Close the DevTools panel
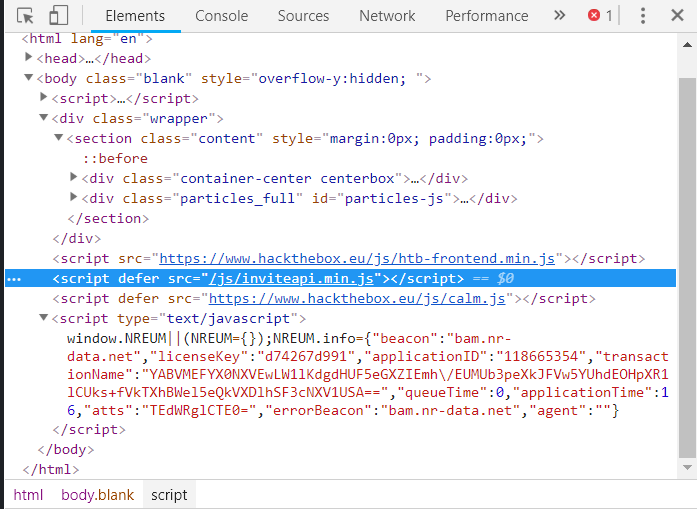The height and width of the screenshot is (509, 697). pyautogui.click(x=677, y=16)
